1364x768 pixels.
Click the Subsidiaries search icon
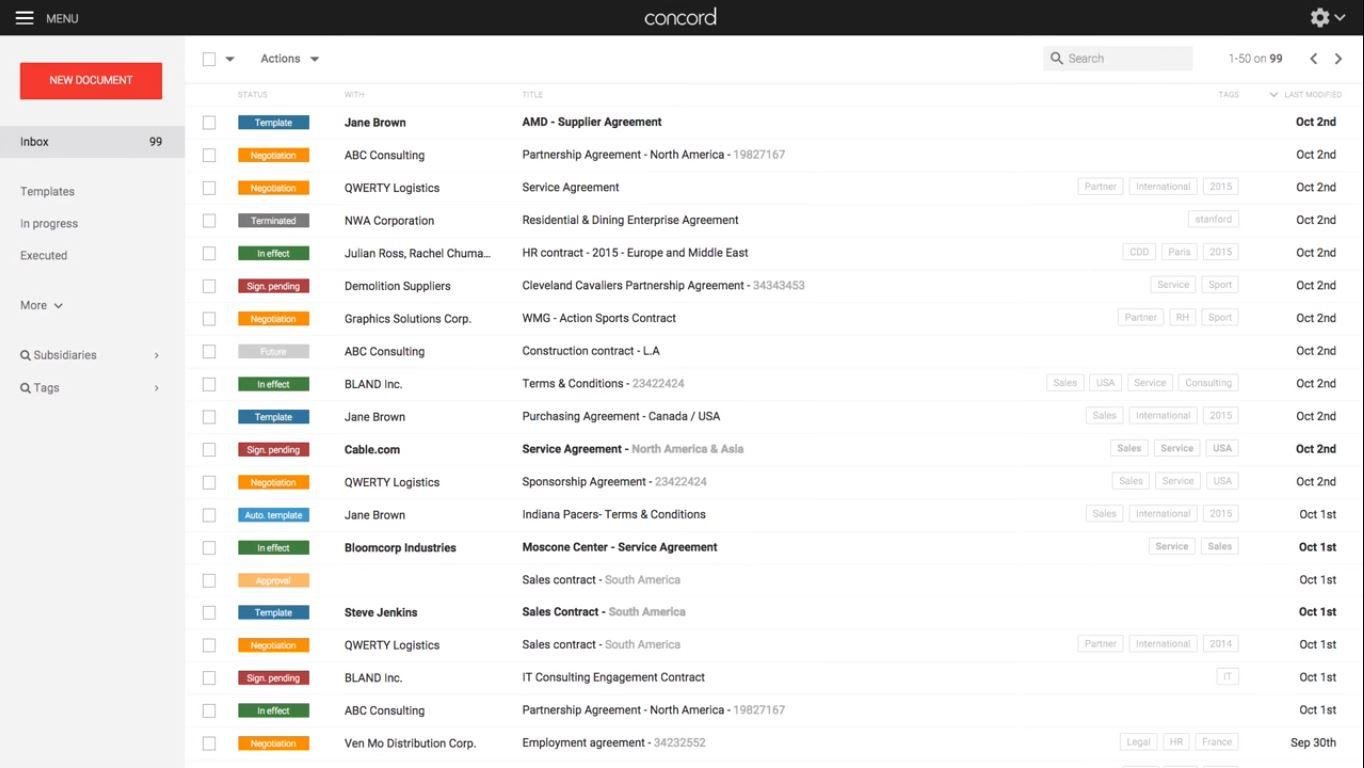(25, 356)
